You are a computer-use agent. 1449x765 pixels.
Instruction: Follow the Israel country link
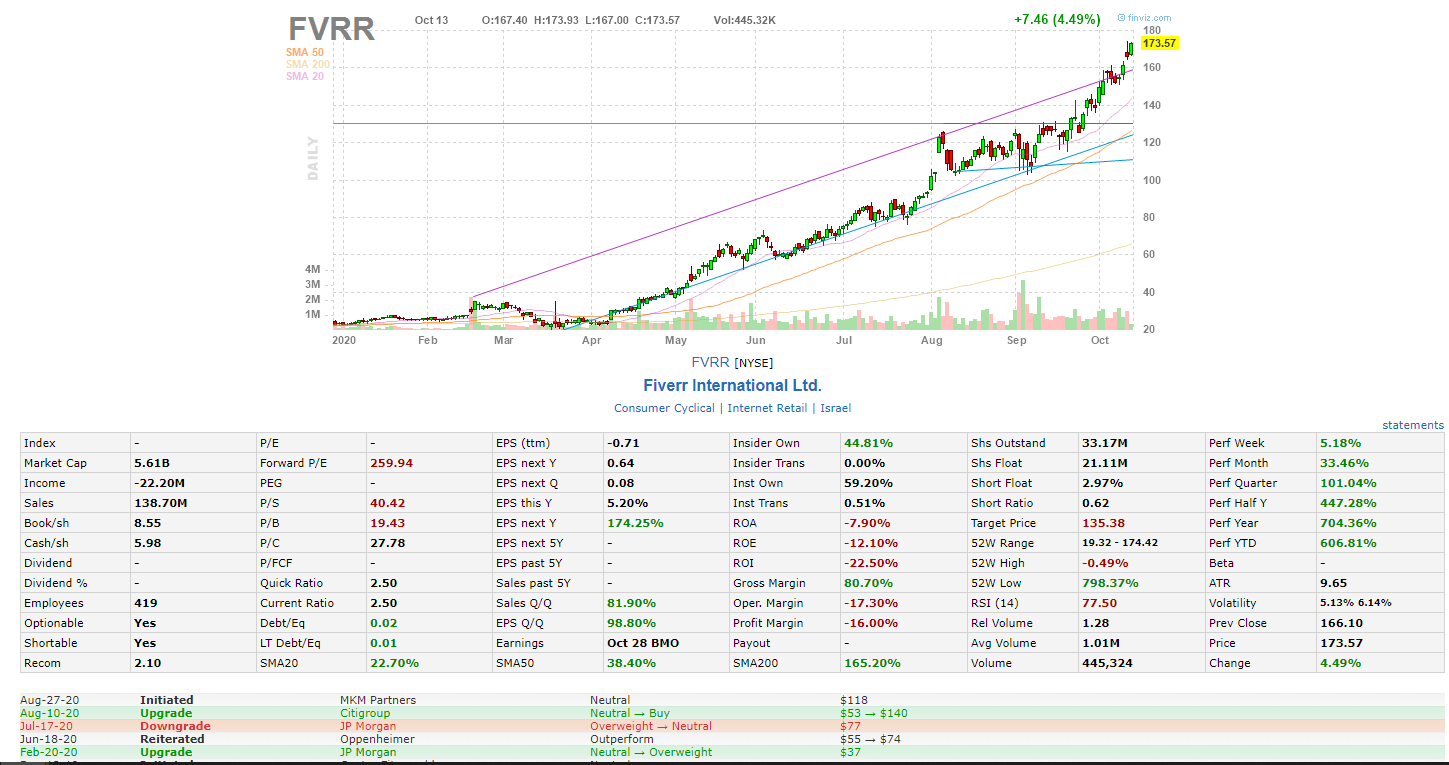tap(836, 408)
